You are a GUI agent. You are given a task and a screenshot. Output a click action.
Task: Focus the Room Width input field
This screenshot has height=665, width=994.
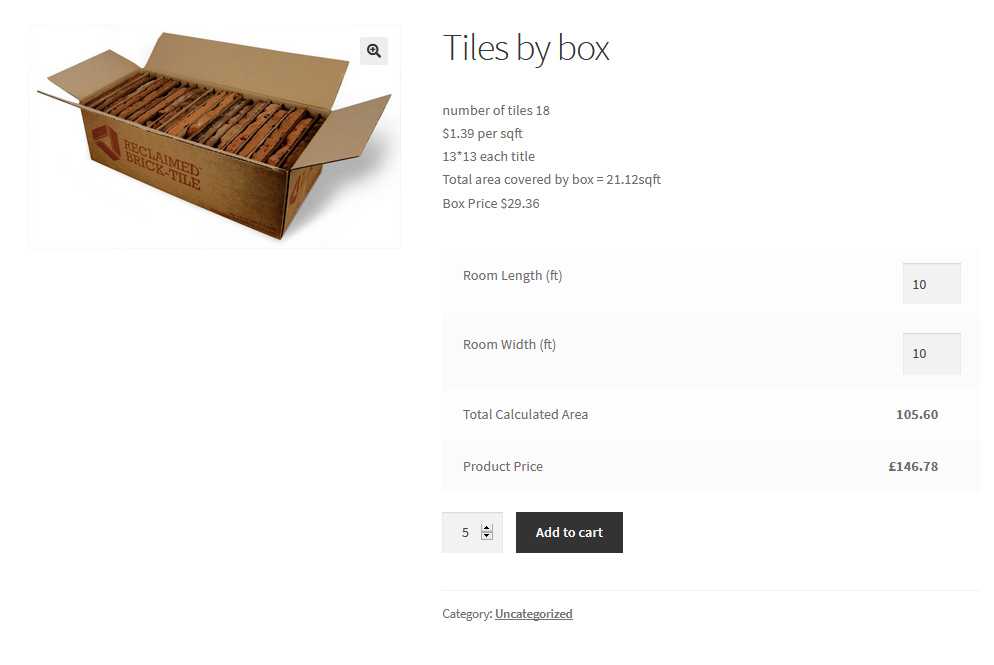coord(931,353)
